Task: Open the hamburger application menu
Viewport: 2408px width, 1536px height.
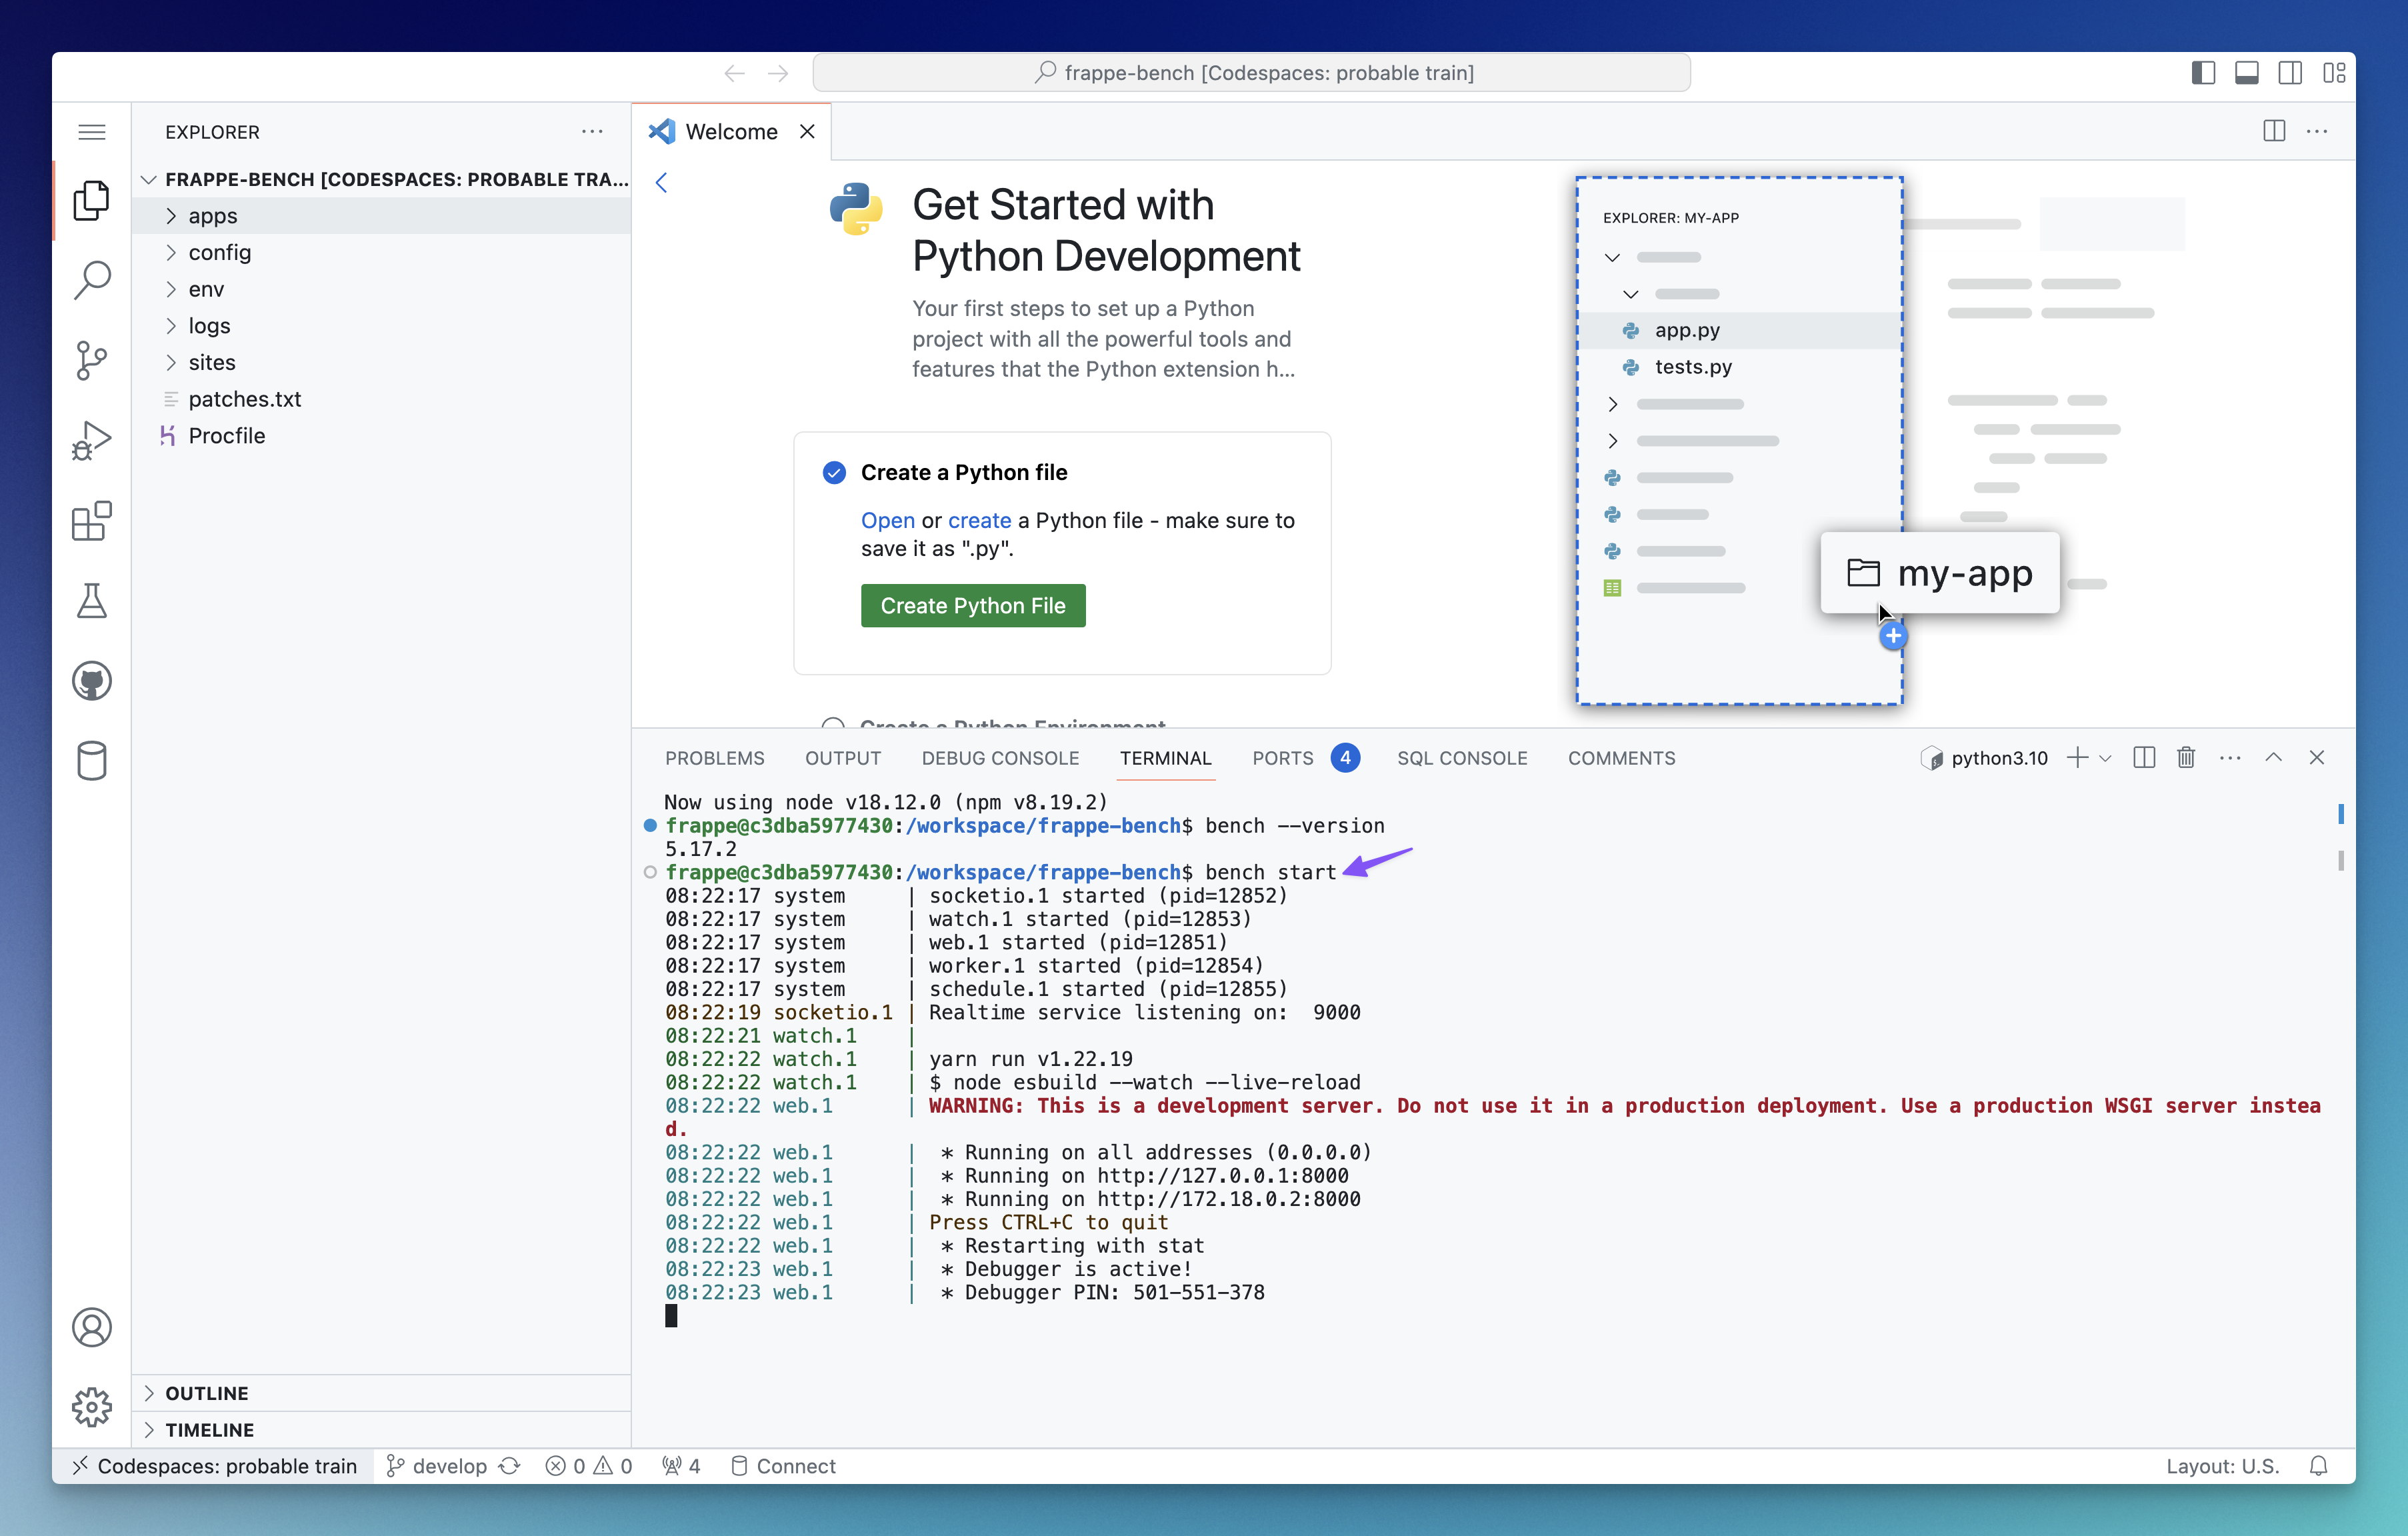Action: (x=92, y=132)
